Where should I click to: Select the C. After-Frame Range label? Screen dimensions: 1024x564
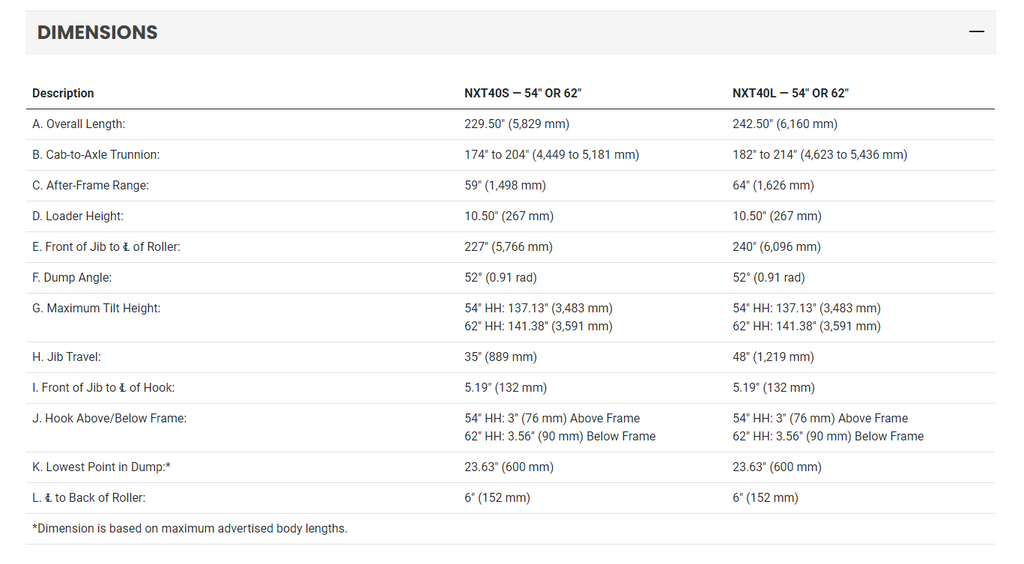pos(91,185)
